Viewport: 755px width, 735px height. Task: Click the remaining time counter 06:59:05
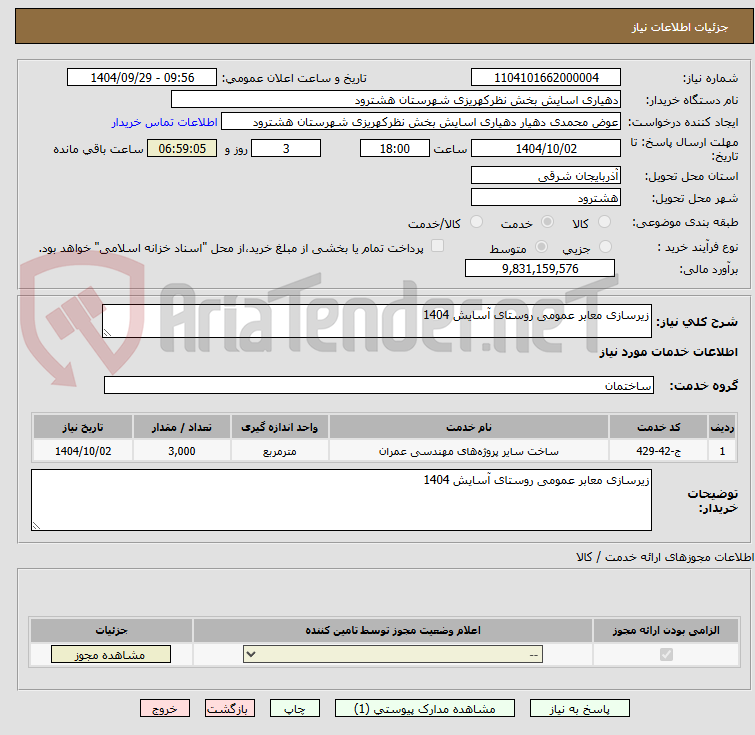coord(182,148)
